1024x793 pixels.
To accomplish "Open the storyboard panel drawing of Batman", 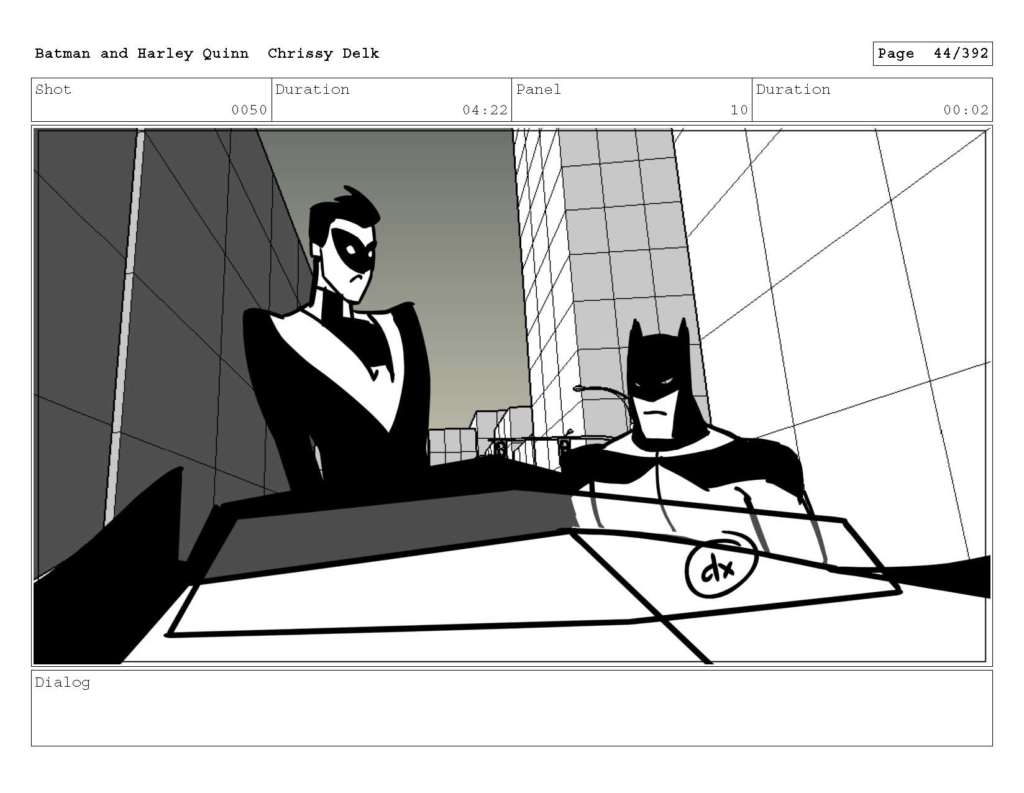I will click(512, 396).
